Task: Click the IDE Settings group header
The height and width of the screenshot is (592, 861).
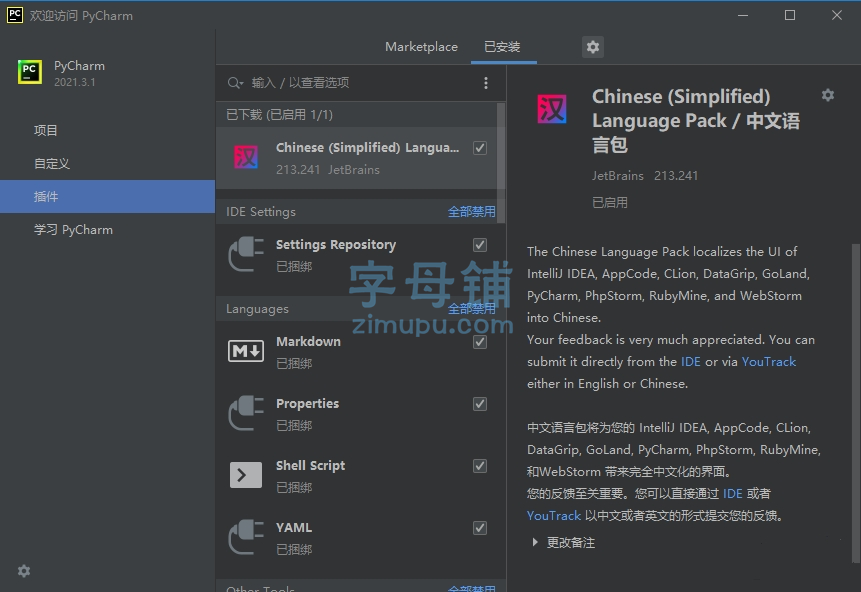Action: pyautogui.click(x=261, y=212)
